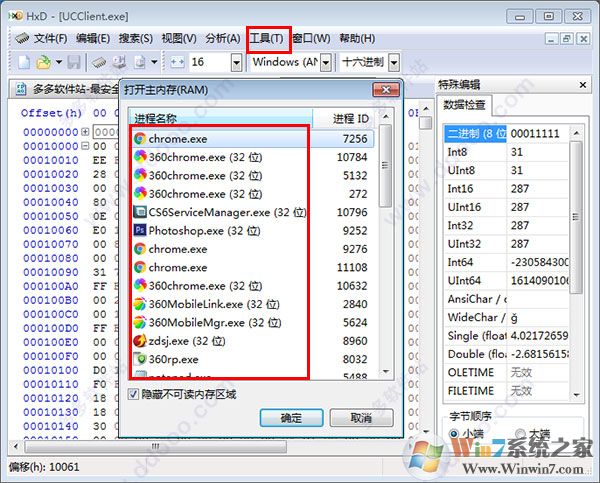Open the 分析(A) Analysis menu
Viewport: 600px width, 483px height.
223,38
